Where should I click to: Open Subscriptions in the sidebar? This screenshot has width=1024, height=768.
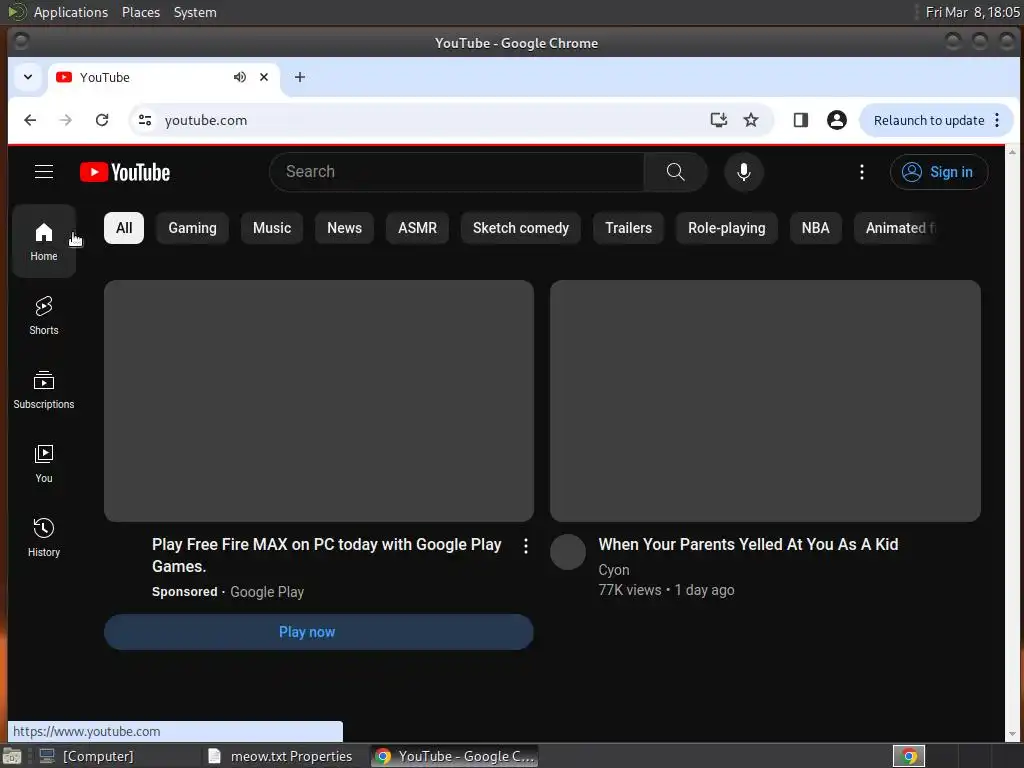44,390
